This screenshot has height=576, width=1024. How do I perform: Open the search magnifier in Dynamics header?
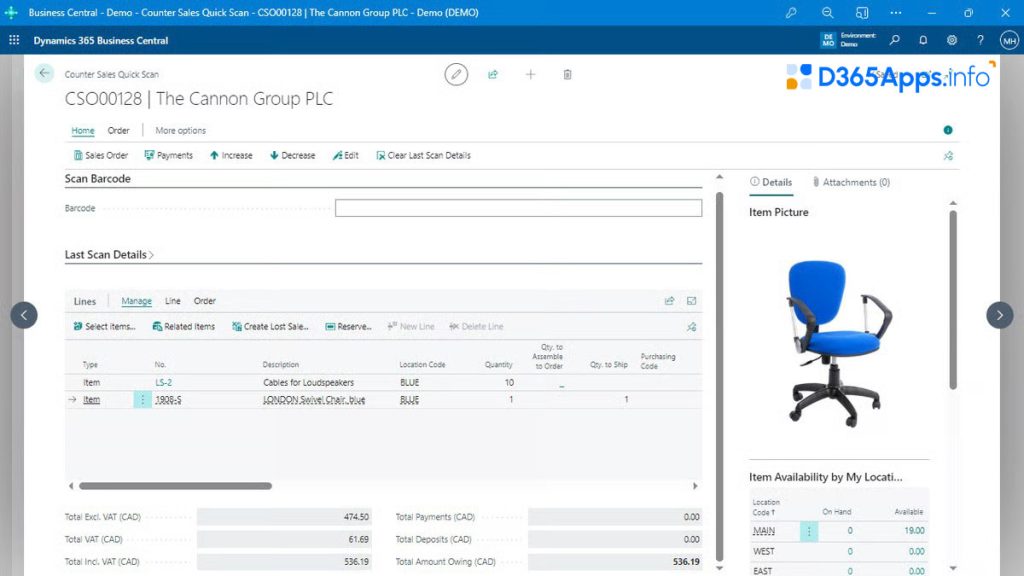tap(895, 40)
